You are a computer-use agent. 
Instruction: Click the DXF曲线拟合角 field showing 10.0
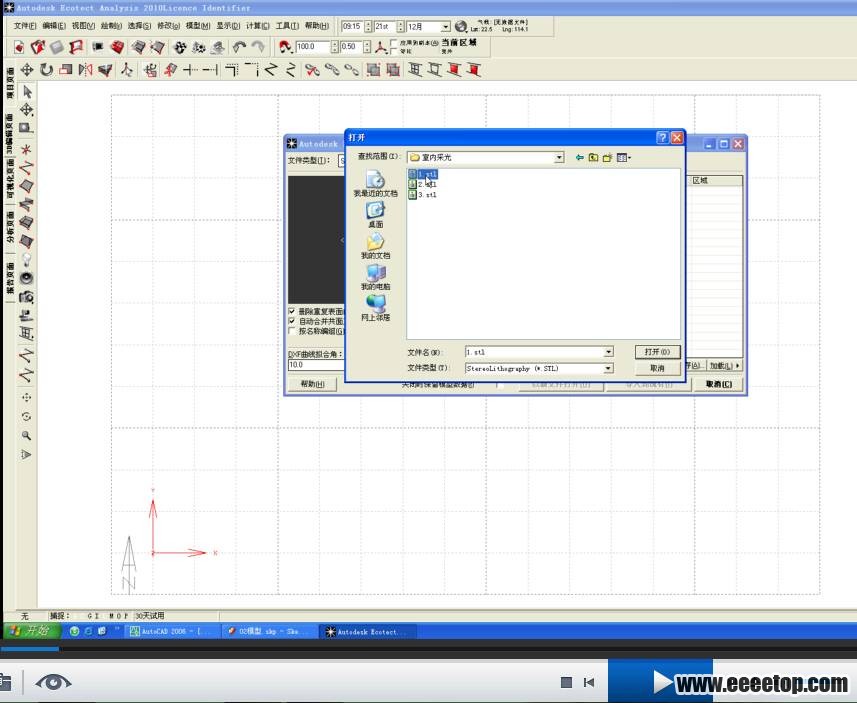pos(316,365)
